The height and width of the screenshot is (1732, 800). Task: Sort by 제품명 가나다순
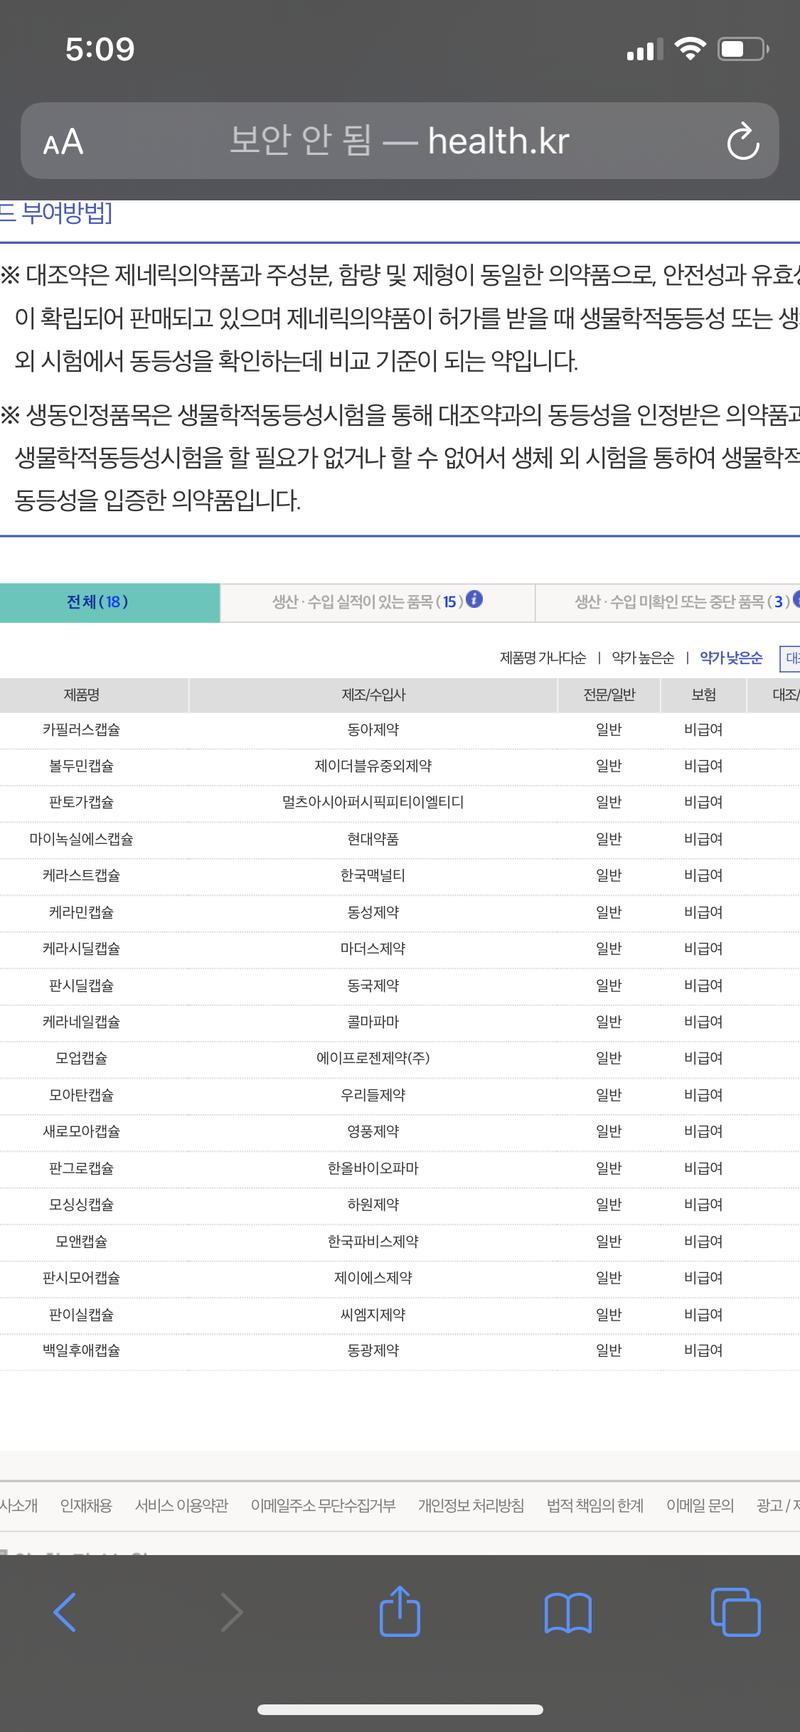543,658
